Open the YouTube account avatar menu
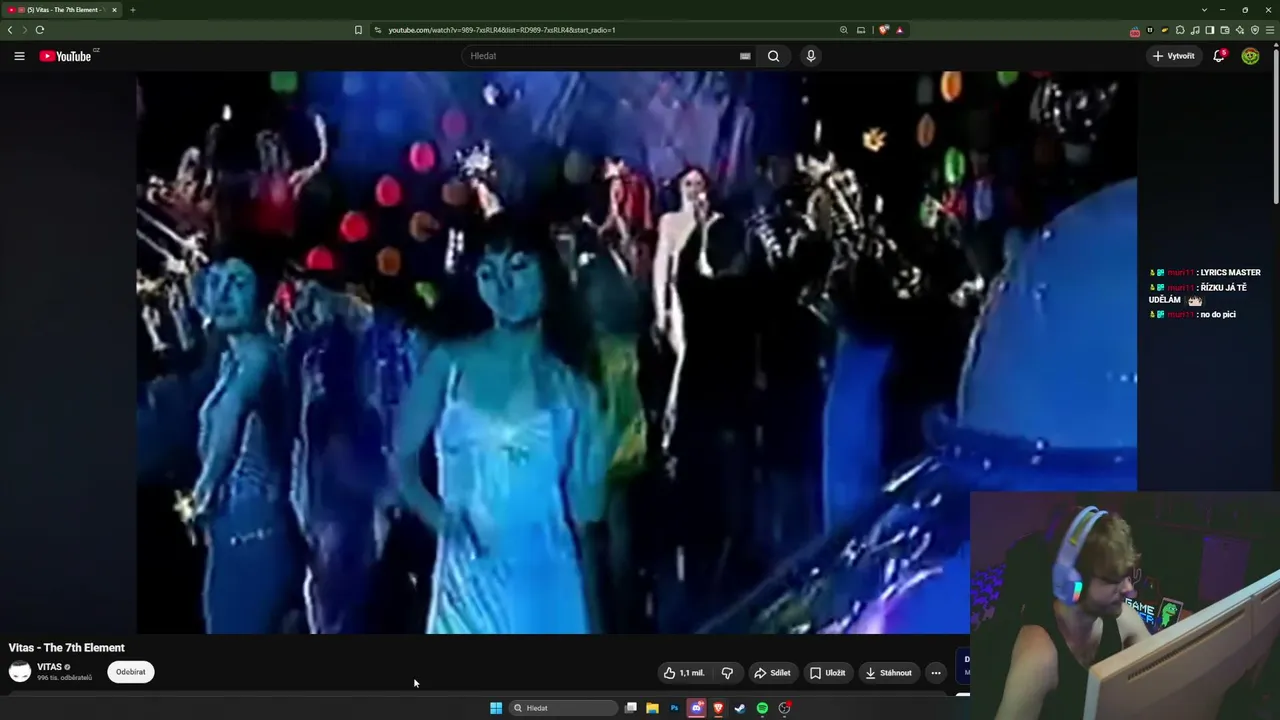The height and width of the screenshot is (720, 1280). (1251, 56)
